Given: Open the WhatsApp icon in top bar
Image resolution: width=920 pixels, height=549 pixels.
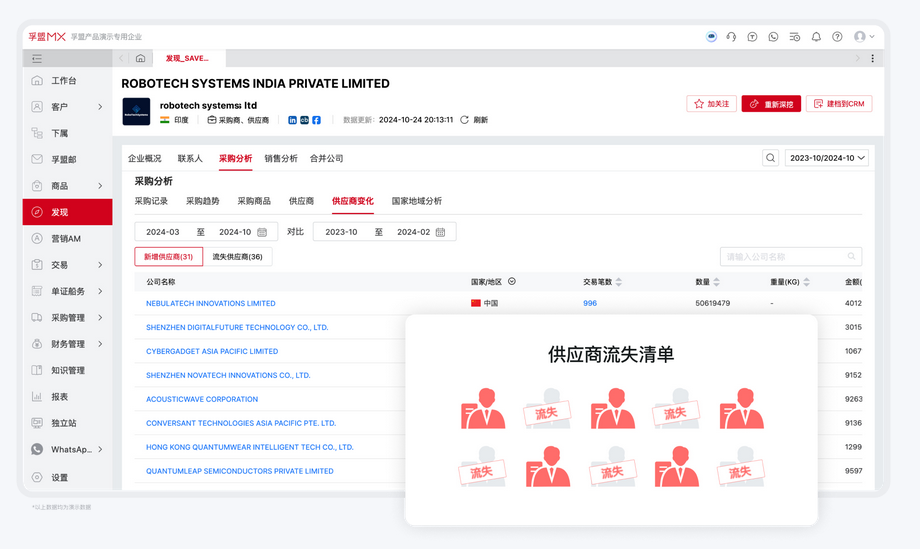Looking at the screenshot, I should point(773,37).
